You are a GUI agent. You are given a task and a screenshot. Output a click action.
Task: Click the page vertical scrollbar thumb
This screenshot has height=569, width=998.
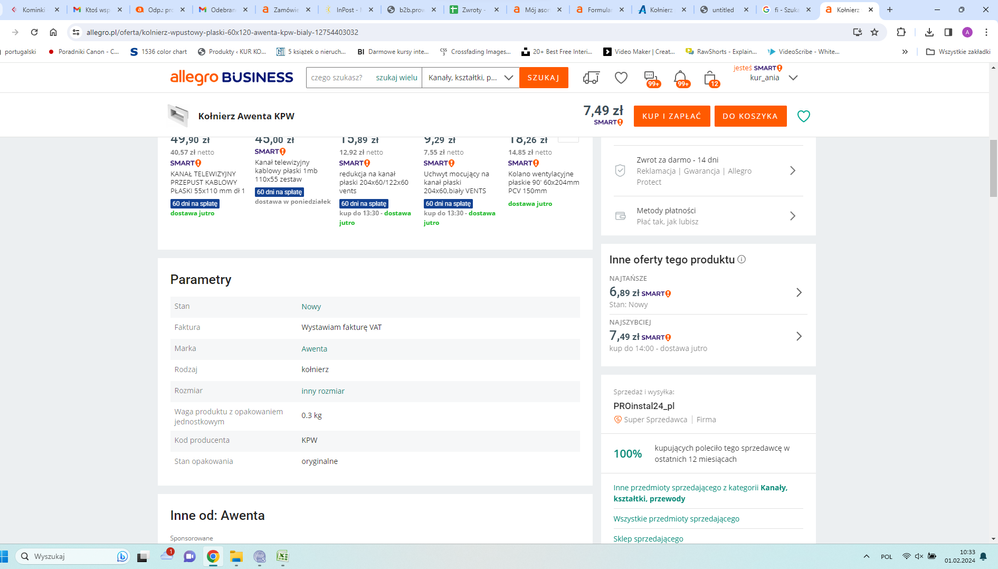coord(993,168)
